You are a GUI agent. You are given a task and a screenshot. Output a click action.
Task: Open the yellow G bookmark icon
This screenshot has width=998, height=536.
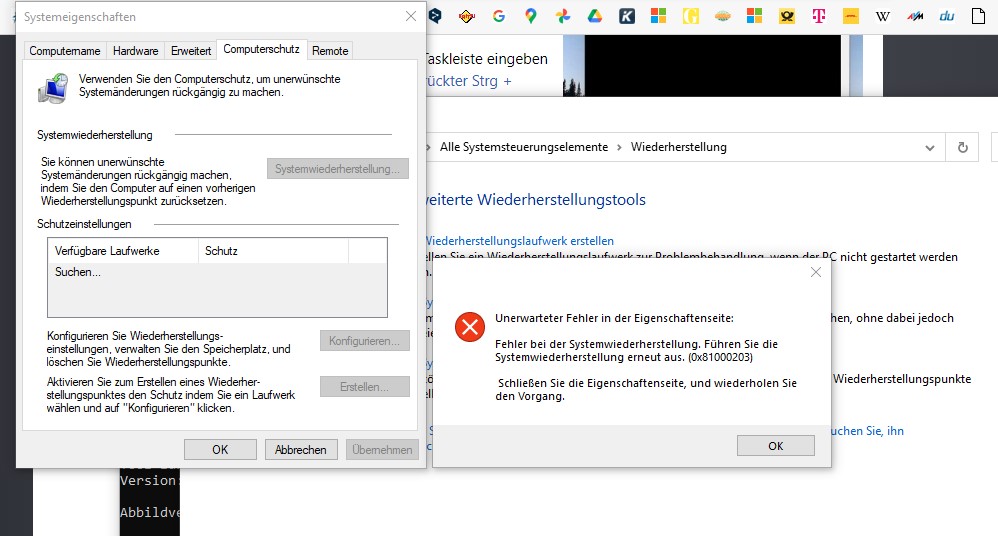(691, 17)
